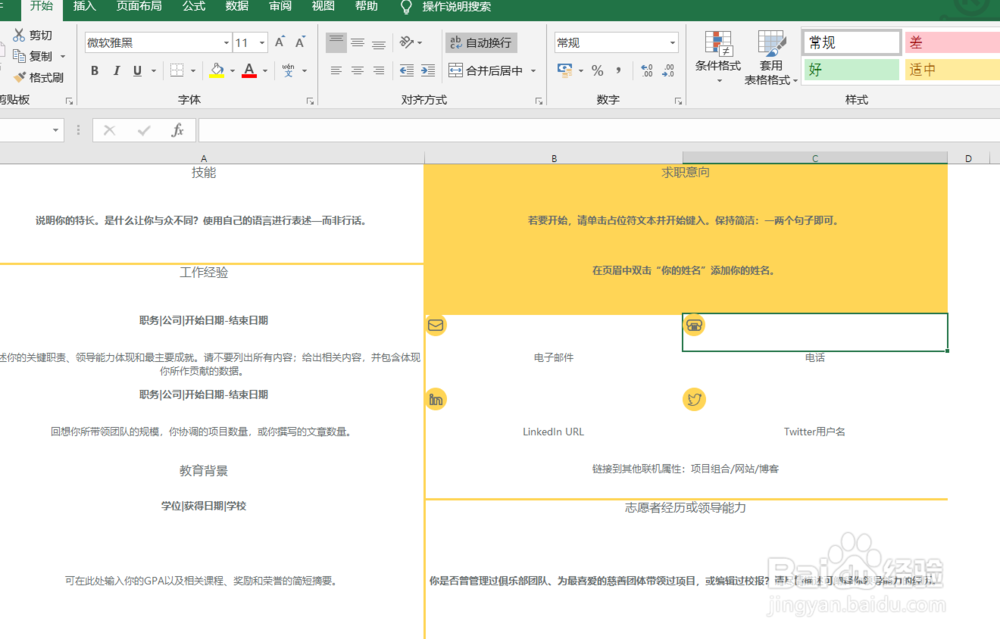Screen dimensions: 1000x639
Task: Open the font size dropdown
Action: [x=262, y=42]
